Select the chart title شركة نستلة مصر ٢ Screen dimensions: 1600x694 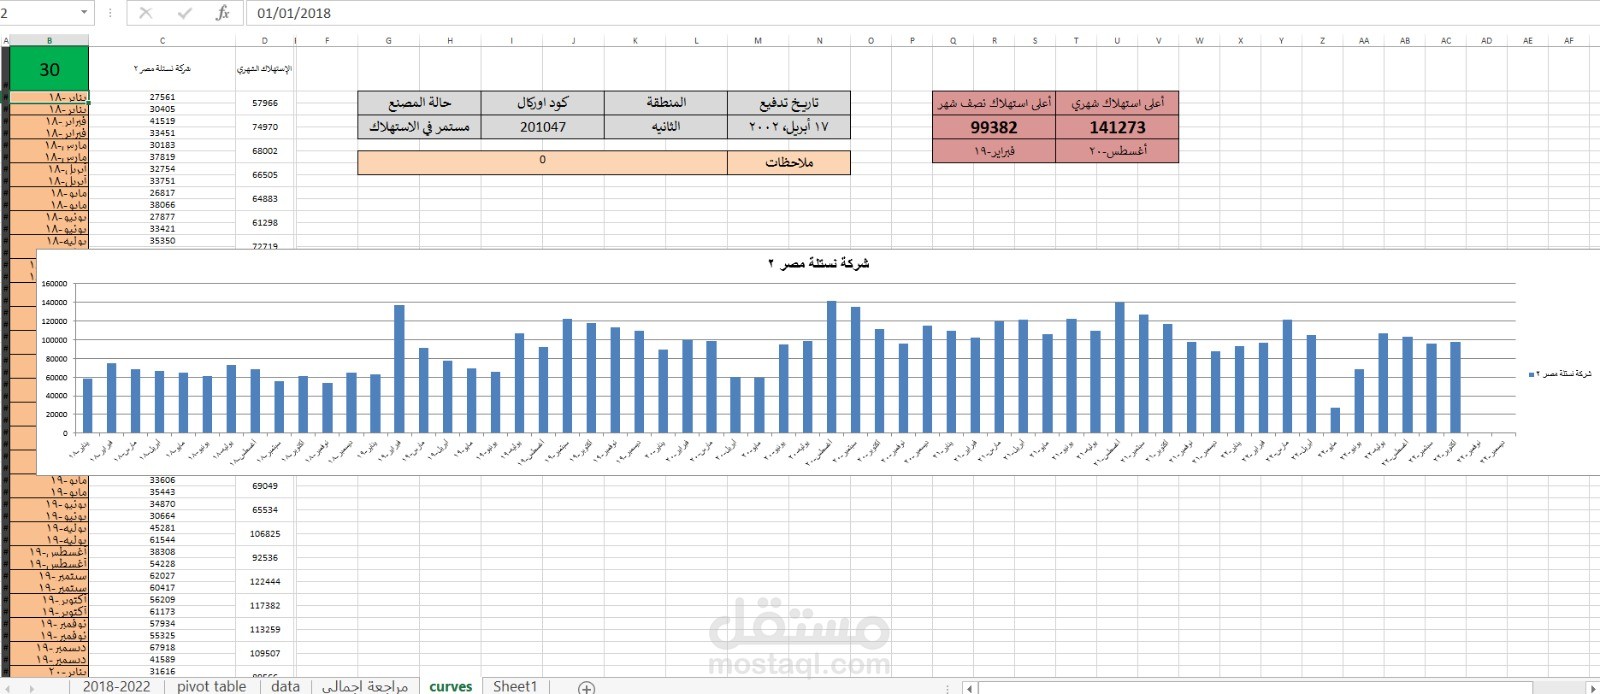[x=818, y=263]
